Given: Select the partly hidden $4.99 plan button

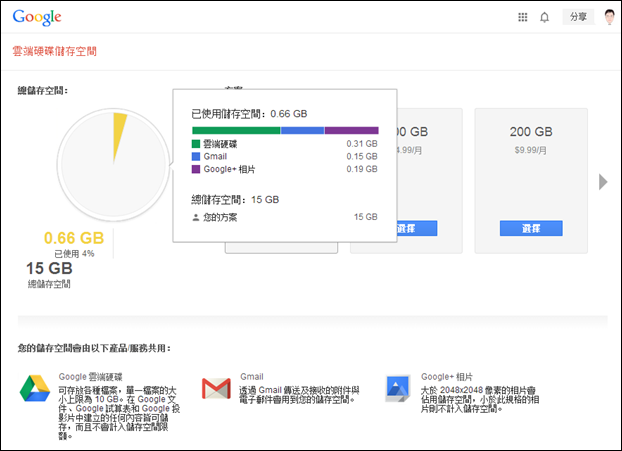Looking at the screenshot, I should (x=417, y=228).
